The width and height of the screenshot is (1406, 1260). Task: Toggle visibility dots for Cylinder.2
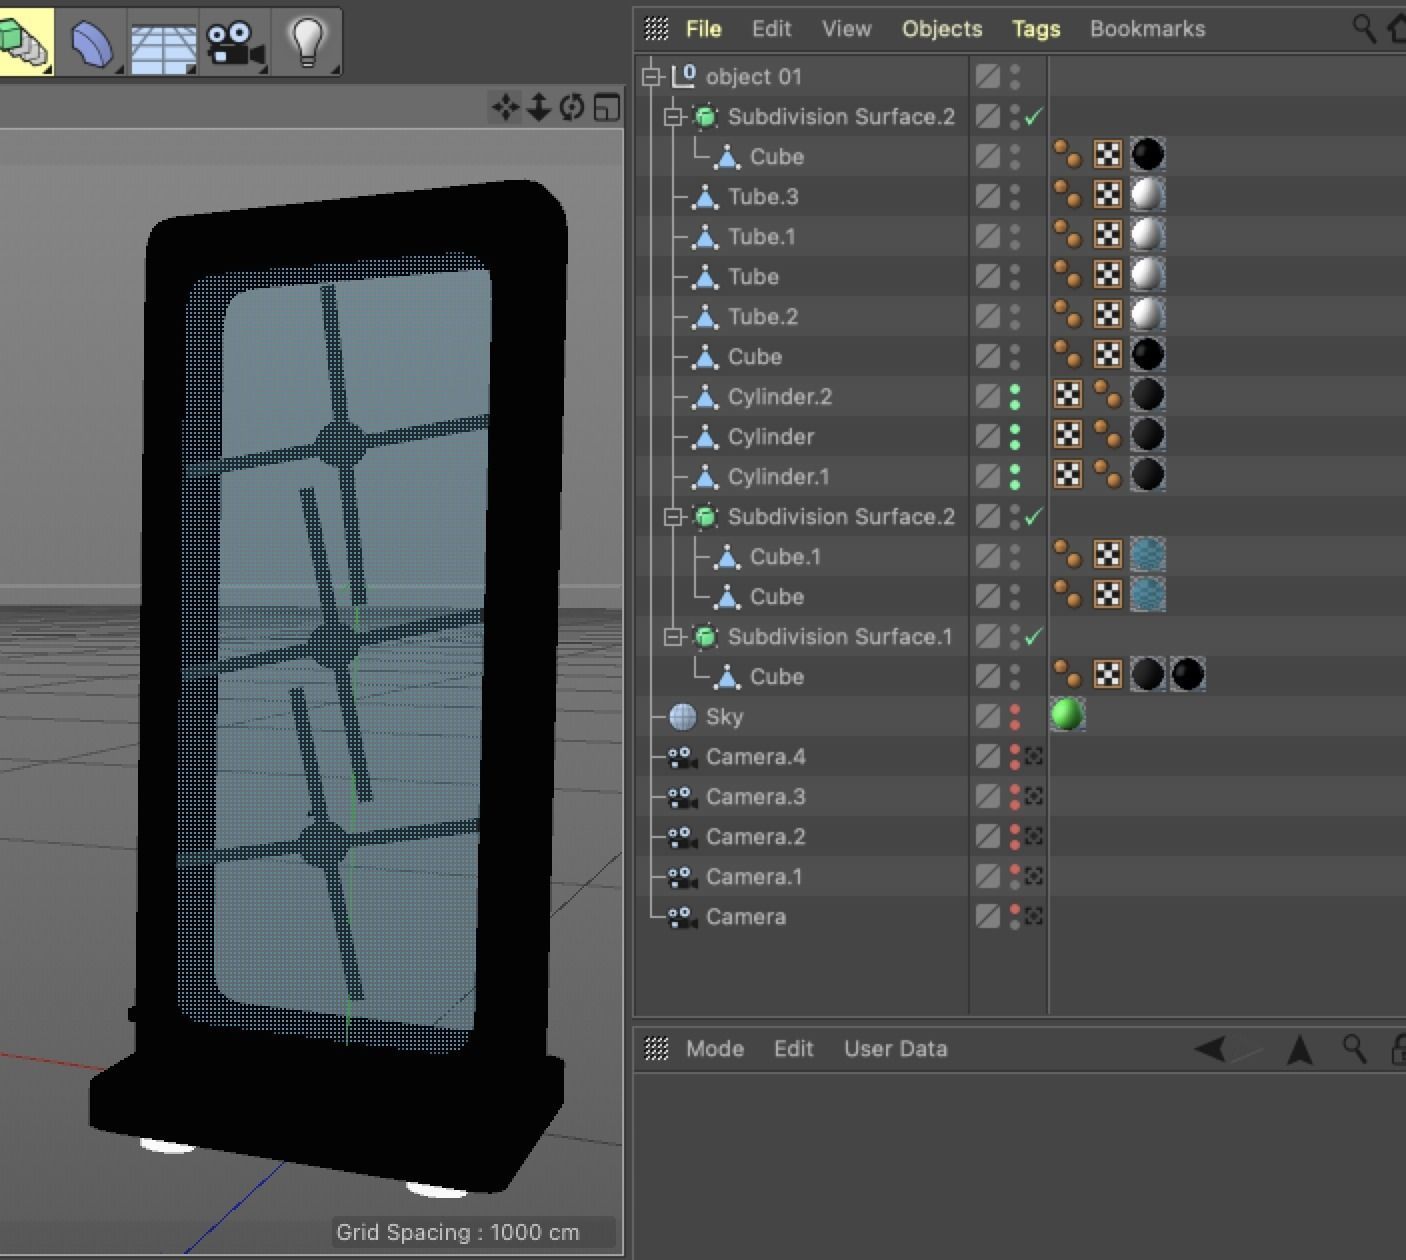tap(1015, 397)
